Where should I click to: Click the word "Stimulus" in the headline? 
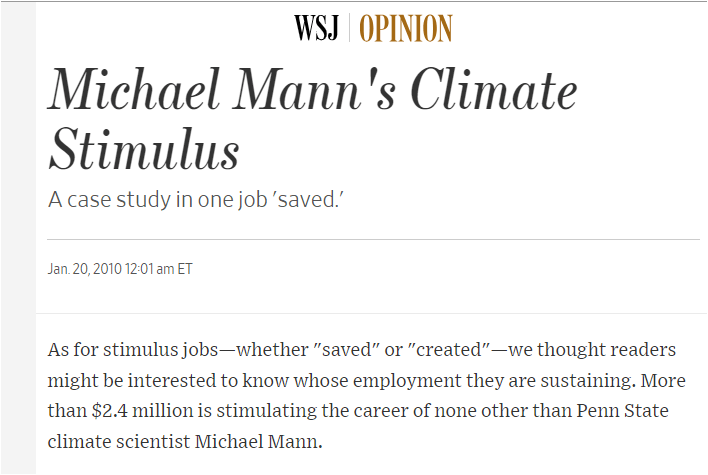[144, 151]
